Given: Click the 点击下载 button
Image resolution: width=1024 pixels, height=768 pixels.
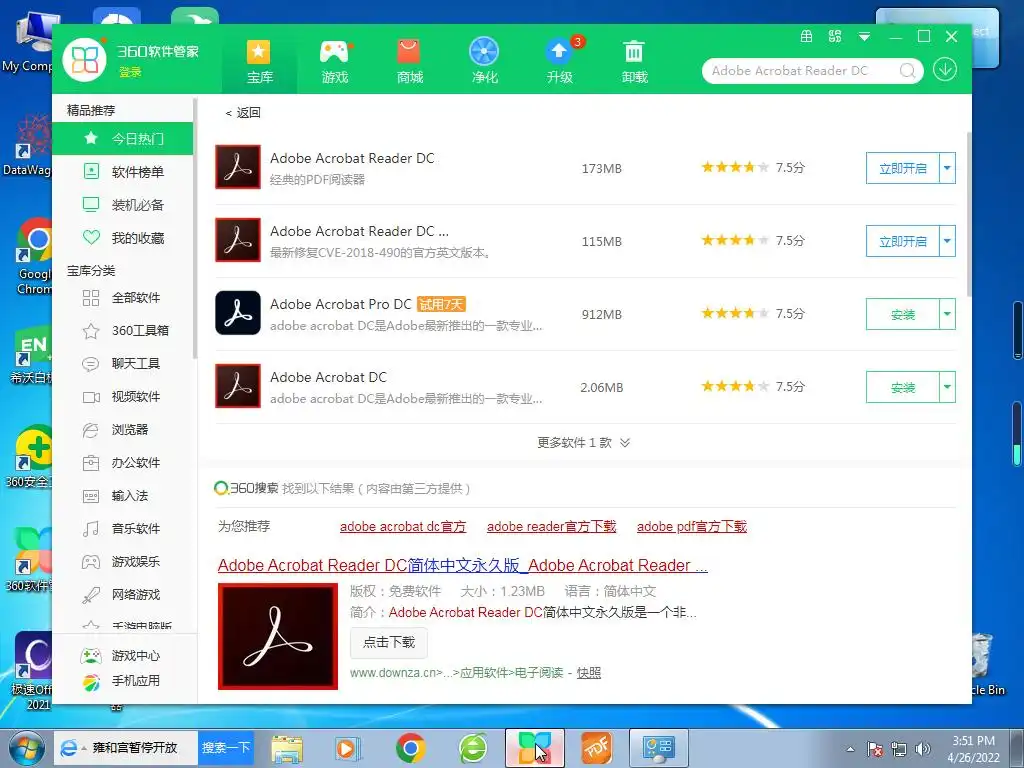Looking at the screenshot, I should point(389,643).
